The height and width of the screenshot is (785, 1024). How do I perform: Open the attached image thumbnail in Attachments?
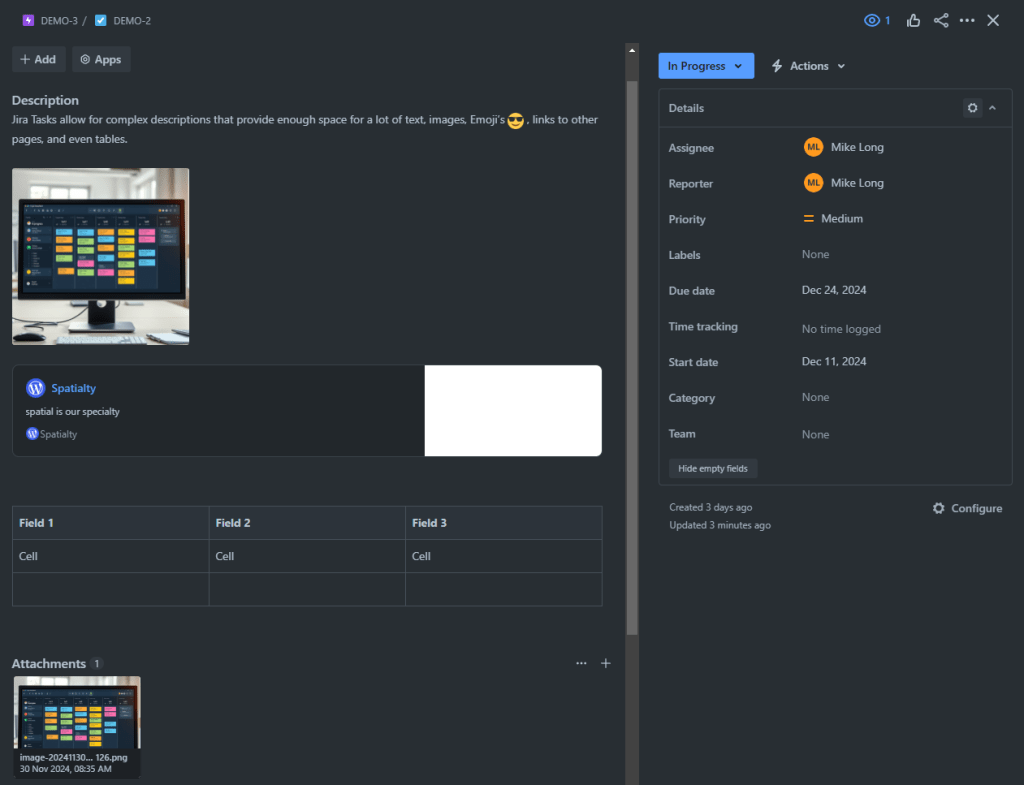pos(77,712)
